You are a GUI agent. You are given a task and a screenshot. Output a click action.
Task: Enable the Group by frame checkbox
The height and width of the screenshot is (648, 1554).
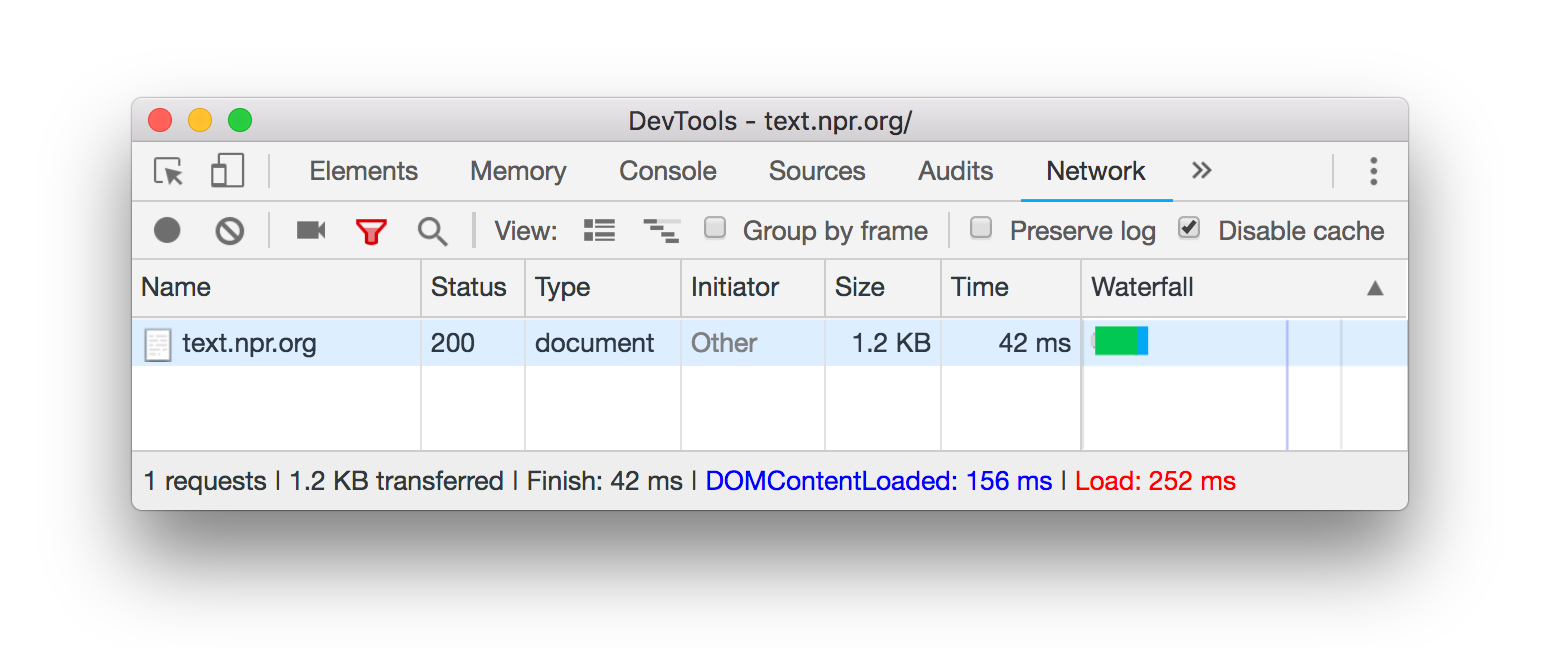(x=714, y=228)
